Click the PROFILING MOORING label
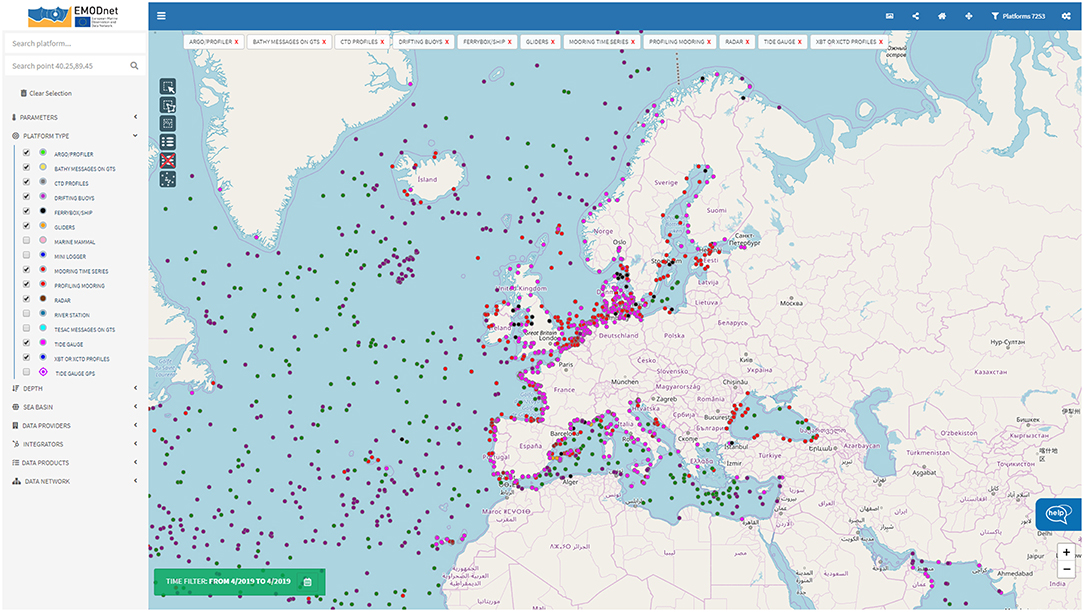This screenshot has width=1084, height=612. click(x=80, y=286)
